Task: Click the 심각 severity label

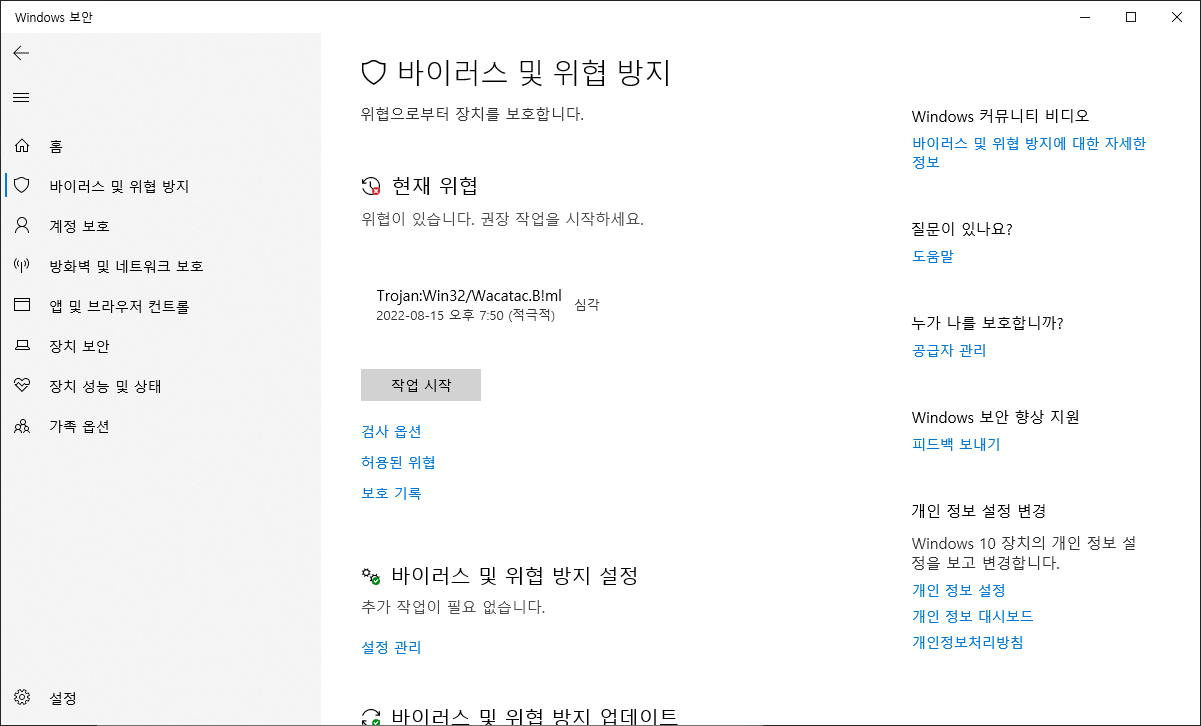Action: [587, 305]
